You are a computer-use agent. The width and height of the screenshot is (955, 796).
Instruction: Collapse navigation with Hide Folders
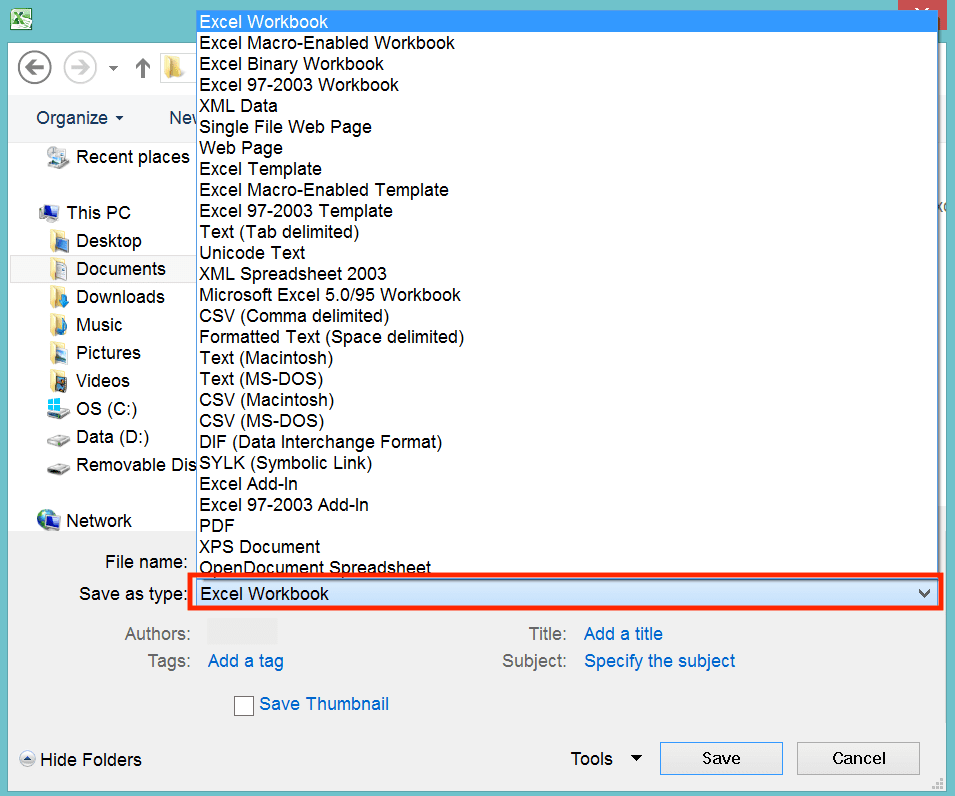tap(80, 759)
